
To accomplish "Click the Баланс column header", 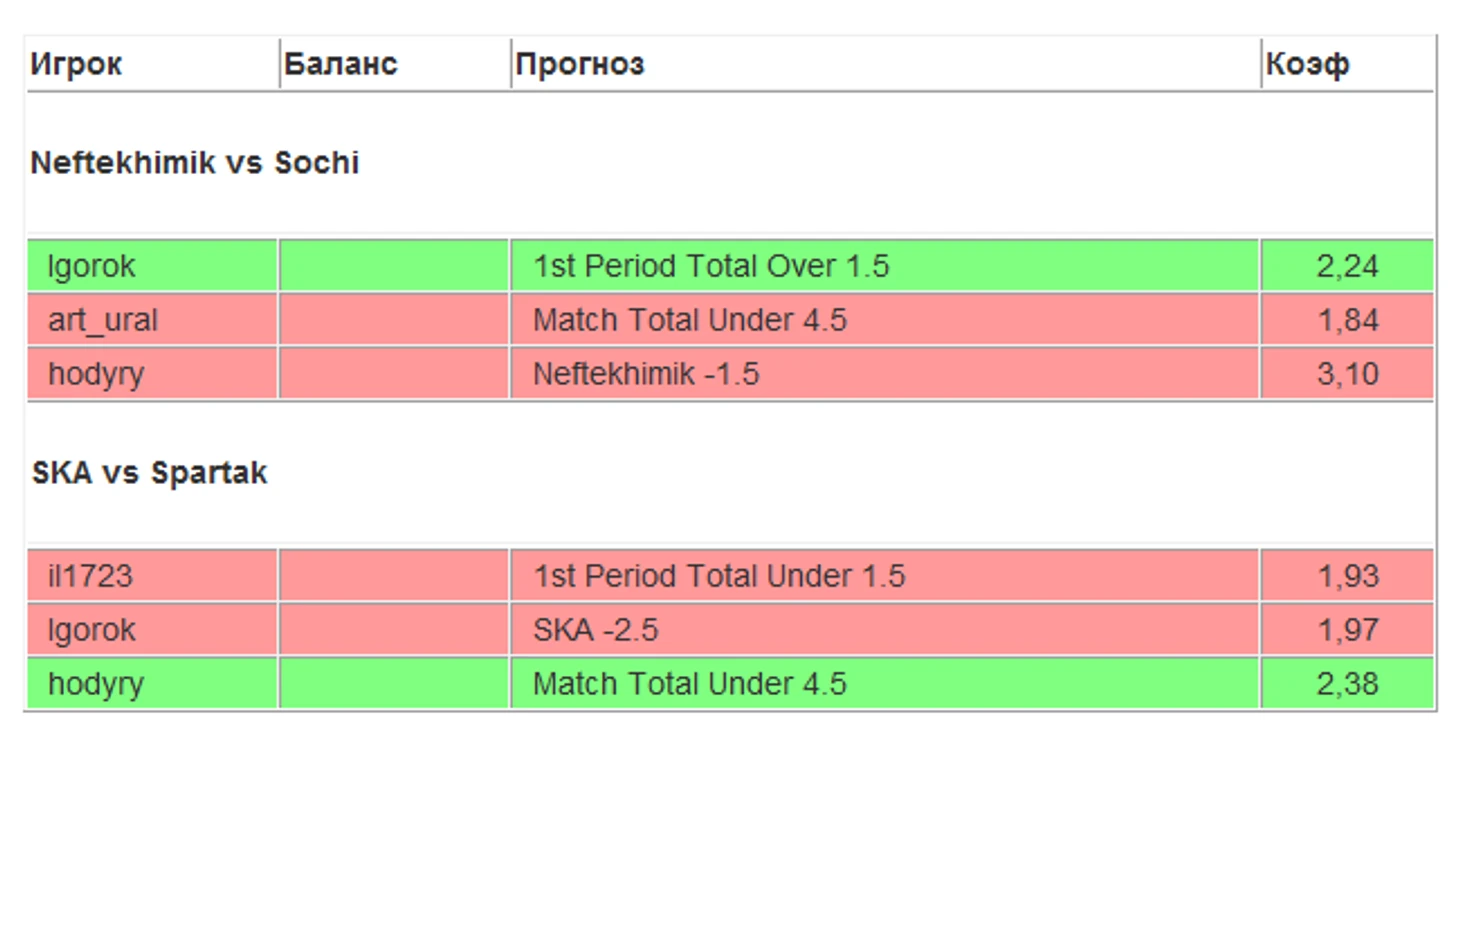I will pos(340,64).
